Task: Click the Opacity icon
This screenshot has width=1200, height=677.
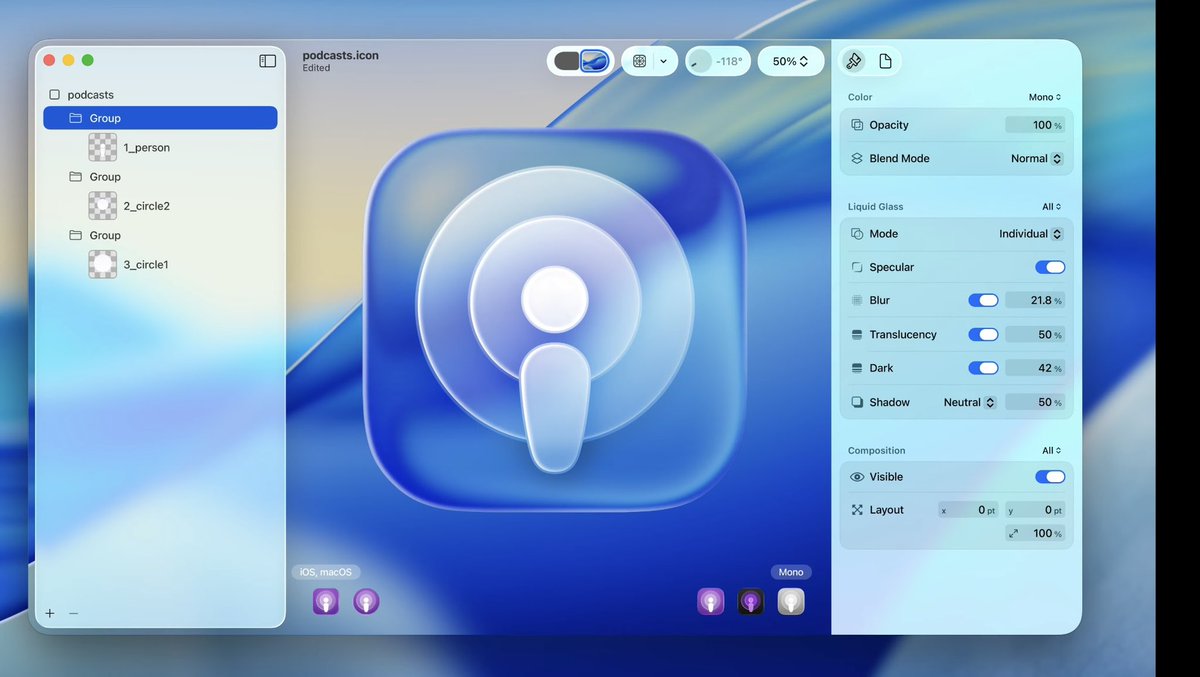Action: point(857,125)
